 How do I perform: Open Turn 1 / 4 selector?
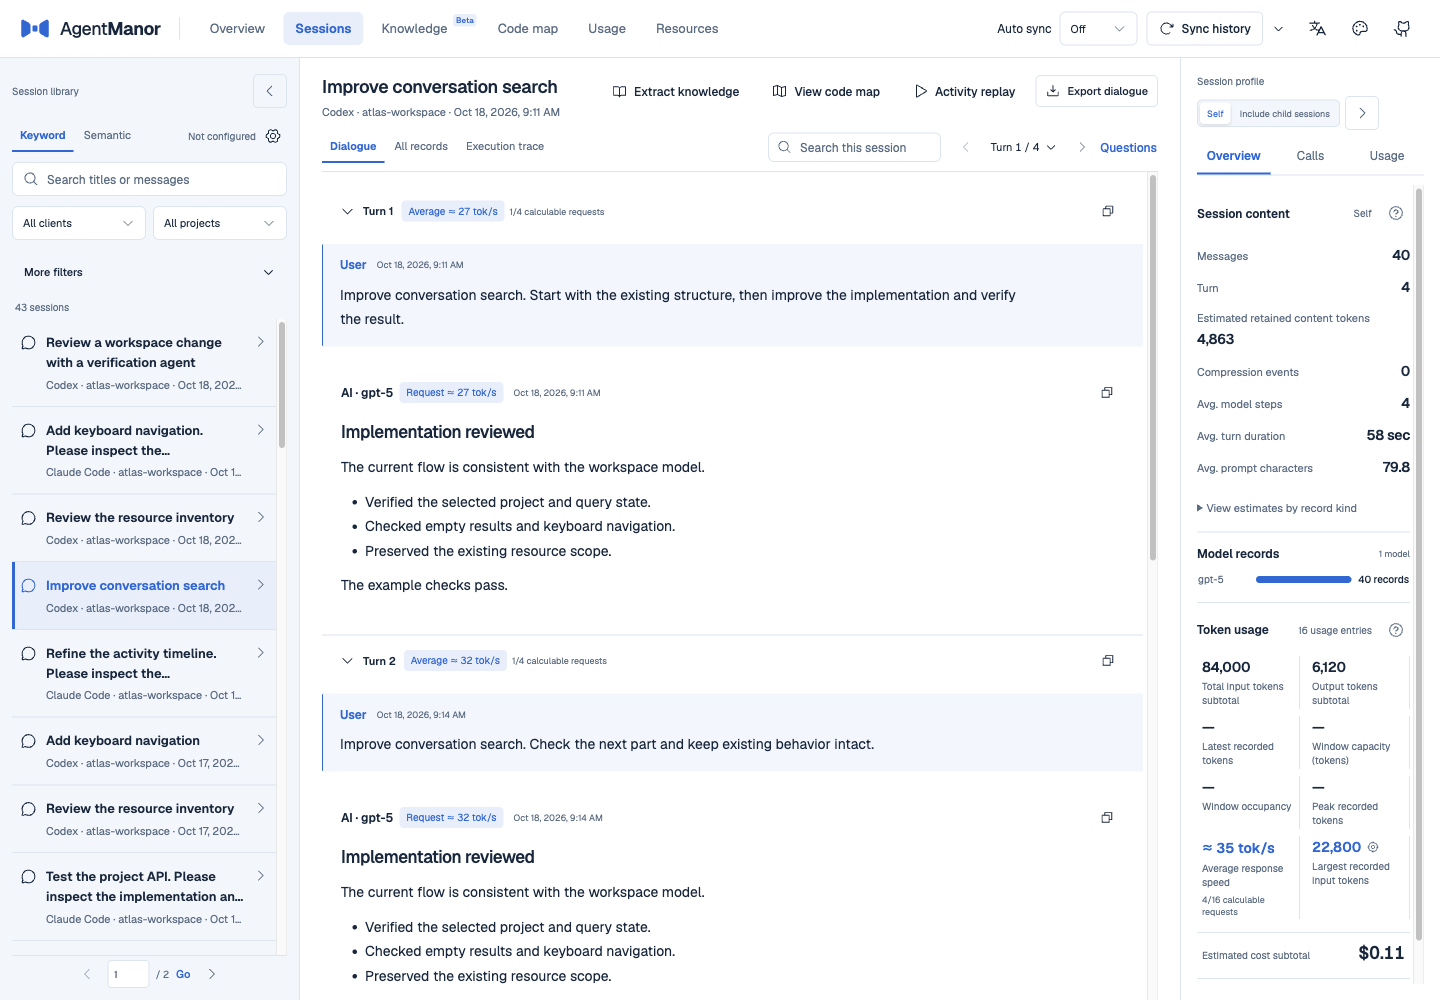(x=1023, y=147)
